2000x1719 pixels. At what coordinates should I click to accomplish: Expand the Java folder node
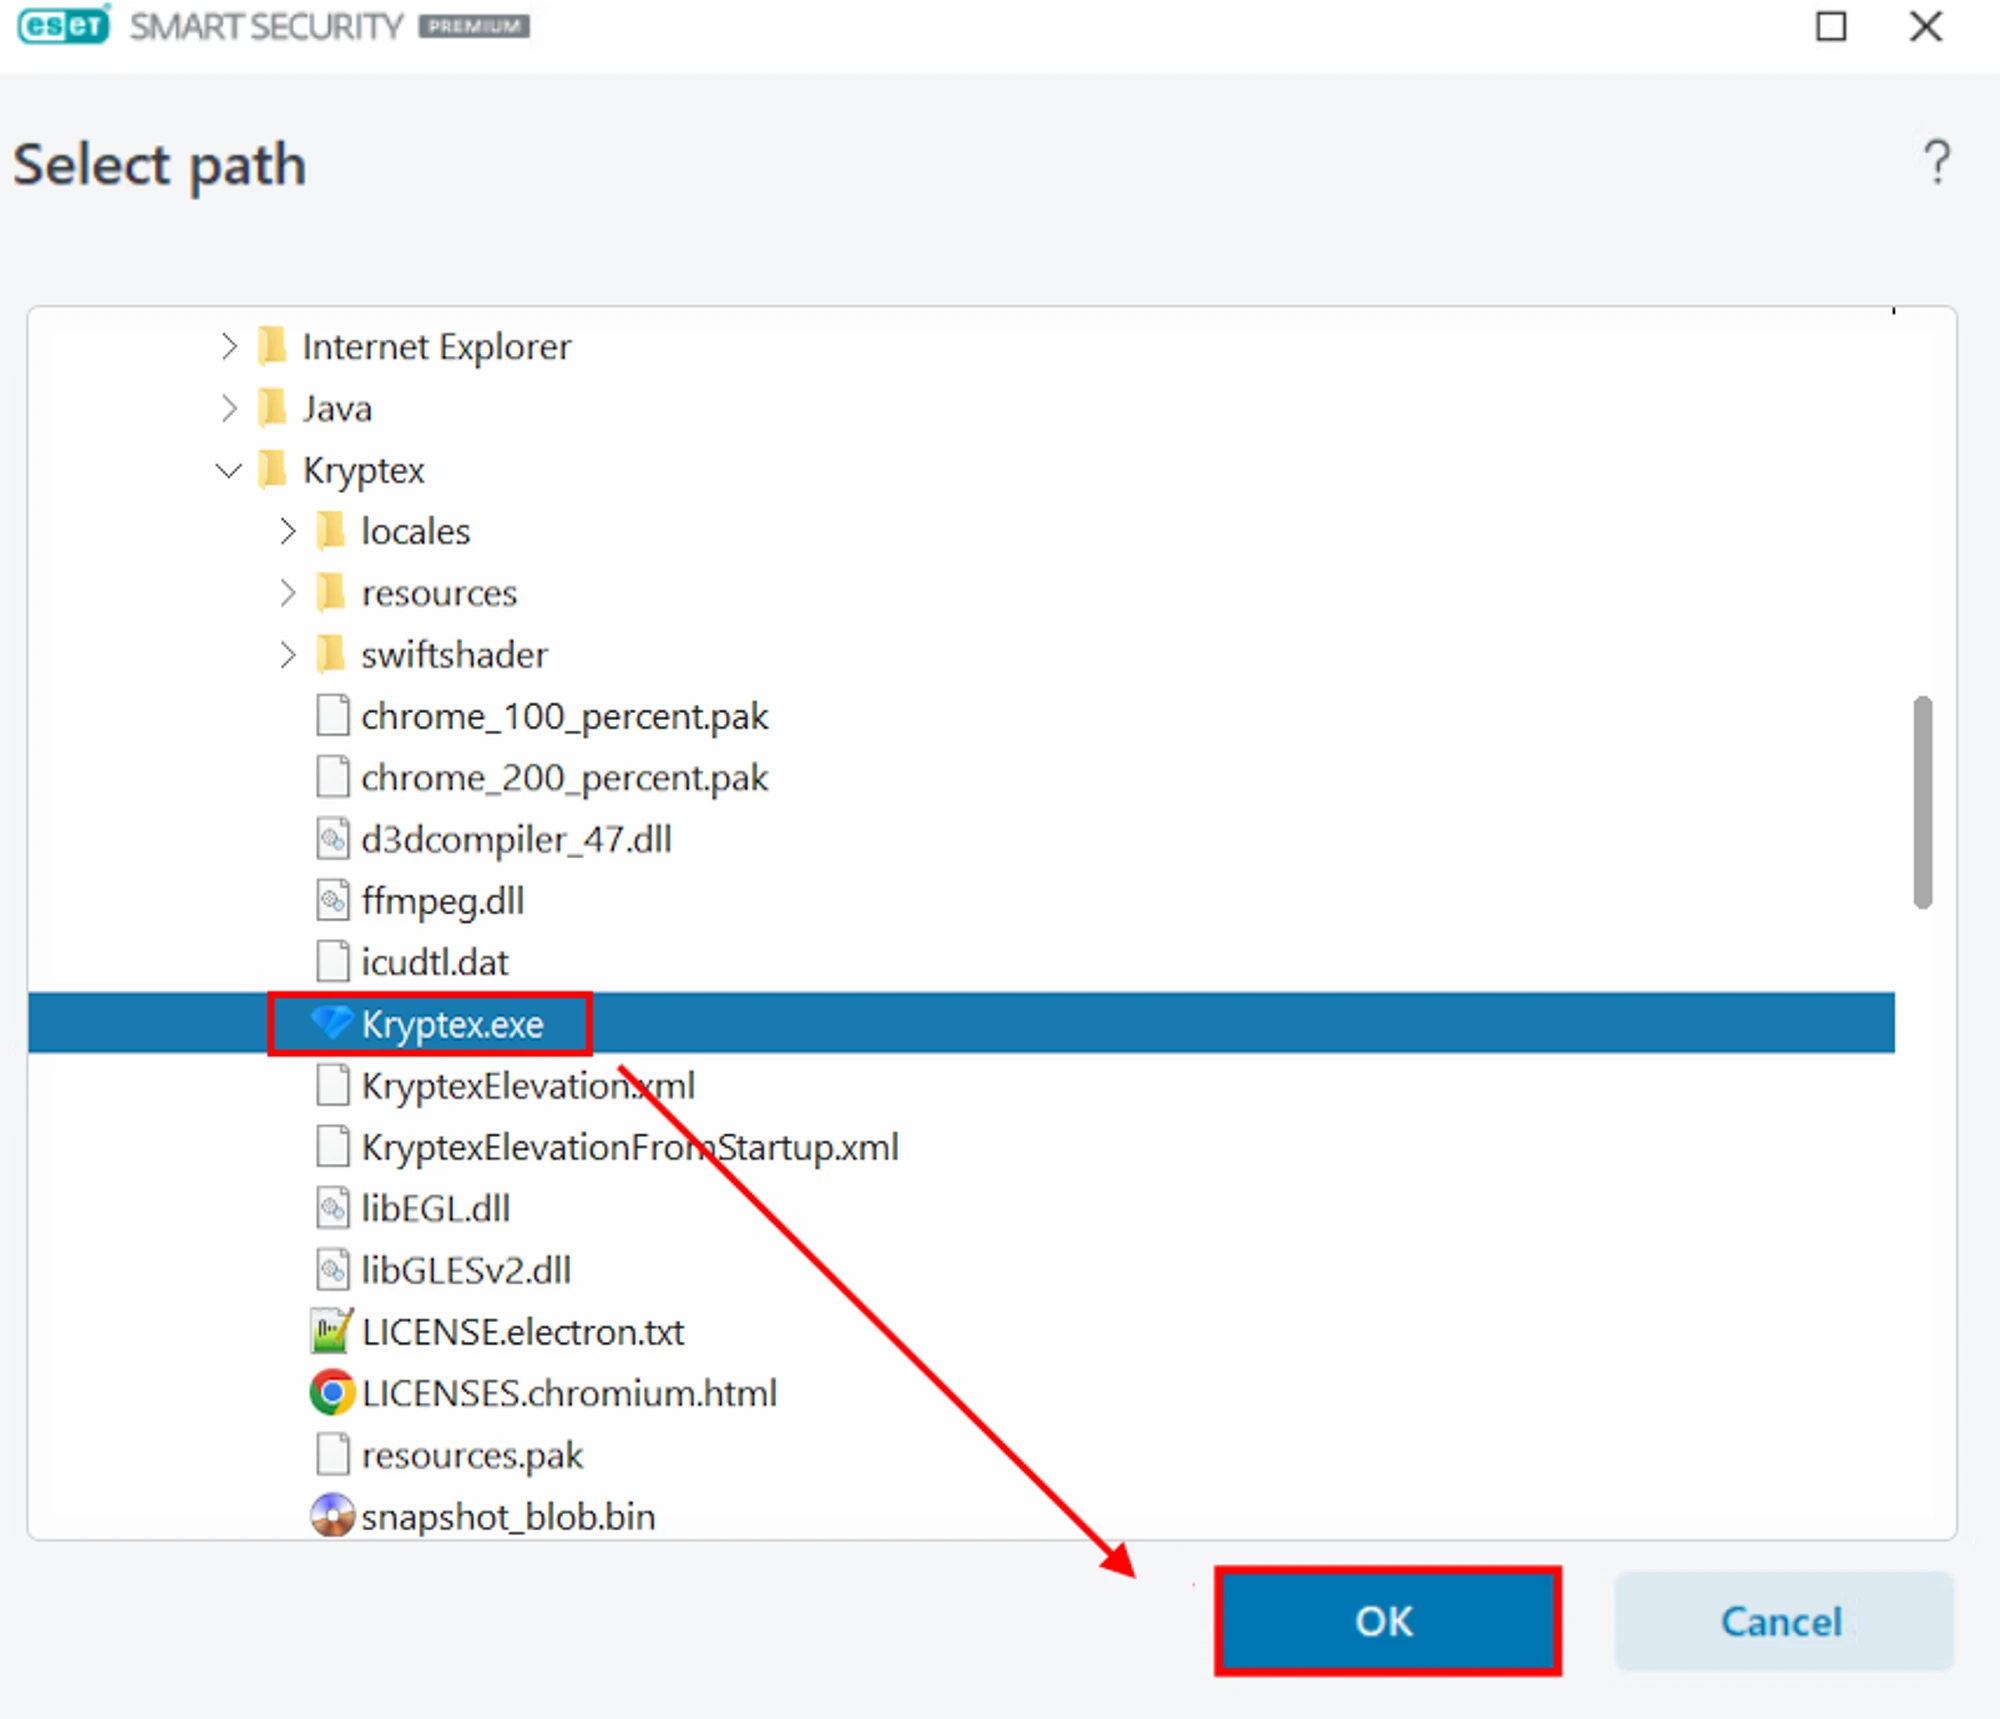point(229,408)
